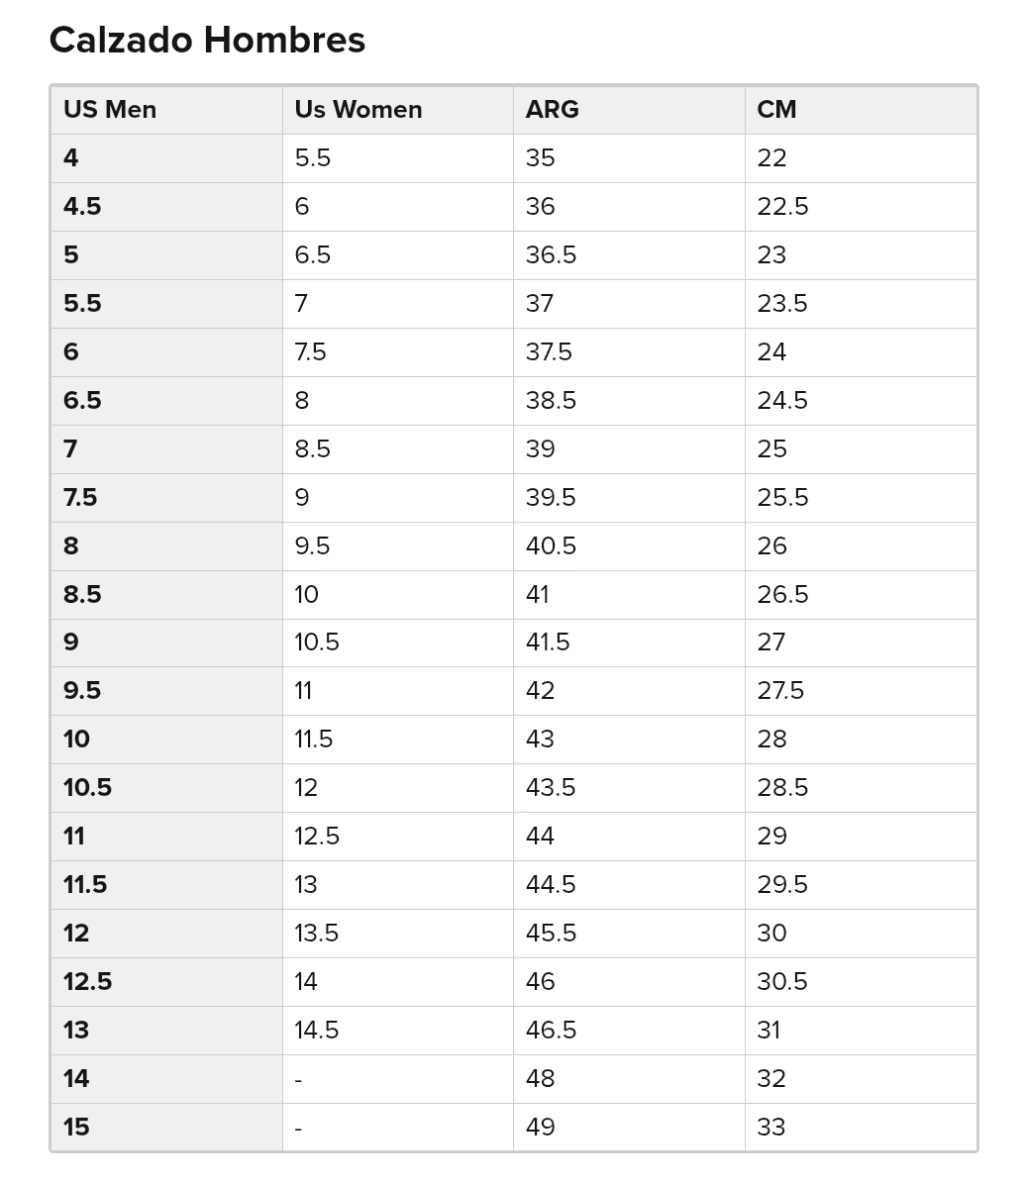This screenshot has height=1185, width=1024.
Task: Select the ARG size 48 cell
Action: pyautogui.click(x=540, y=1078)
